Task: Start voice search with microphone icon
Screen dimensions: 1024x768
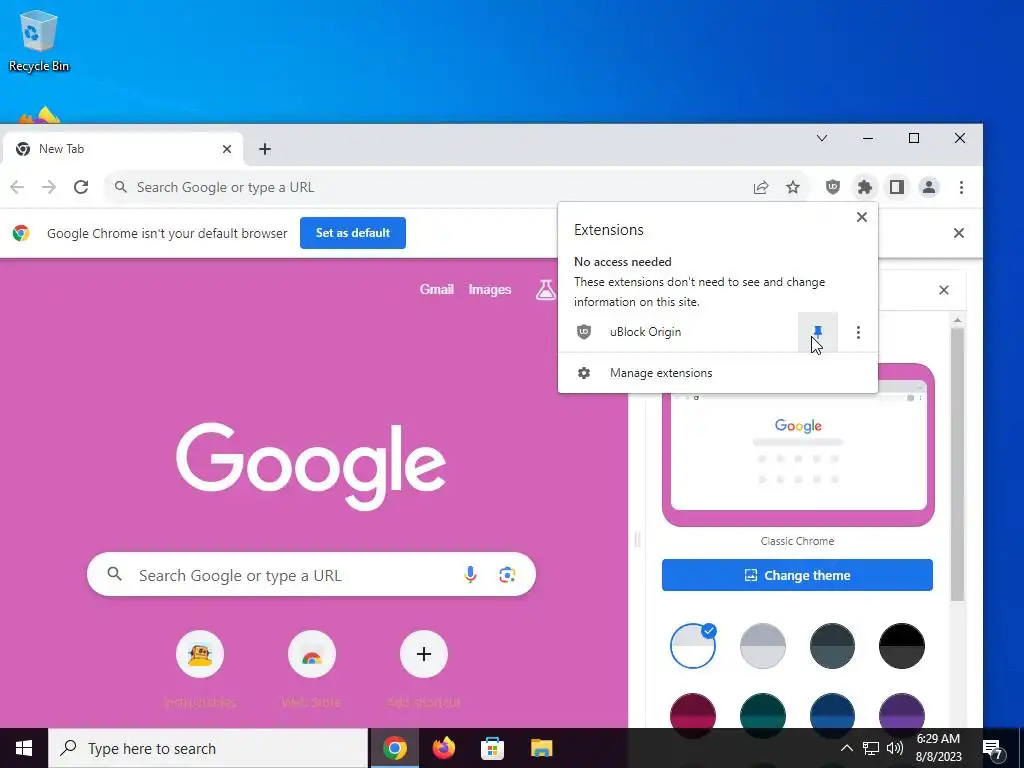Action: 470,575
